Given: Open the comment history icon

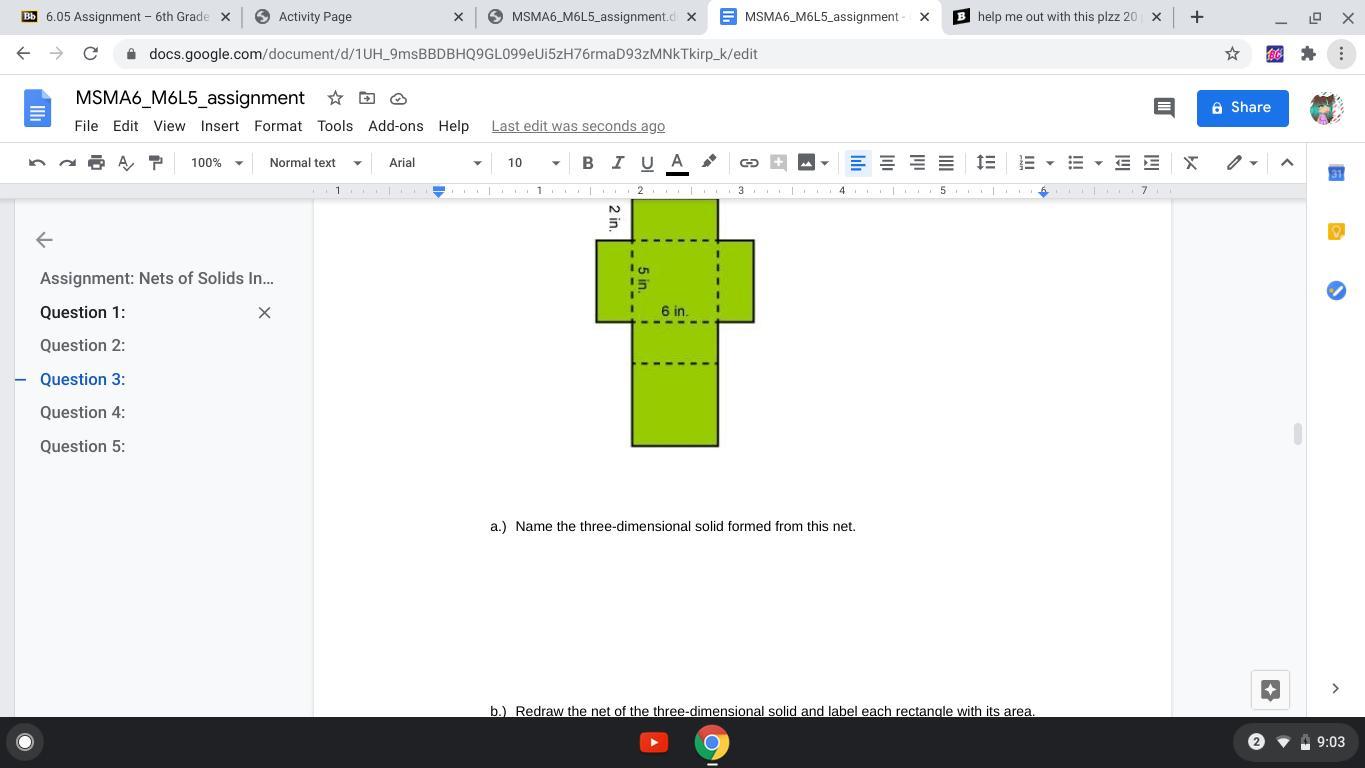Looking at the screenshot, I should 1164,108.
